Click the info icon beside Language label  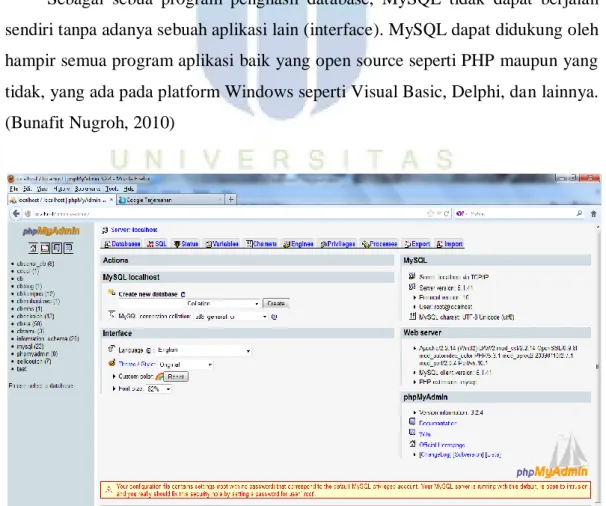coord(148,351)
